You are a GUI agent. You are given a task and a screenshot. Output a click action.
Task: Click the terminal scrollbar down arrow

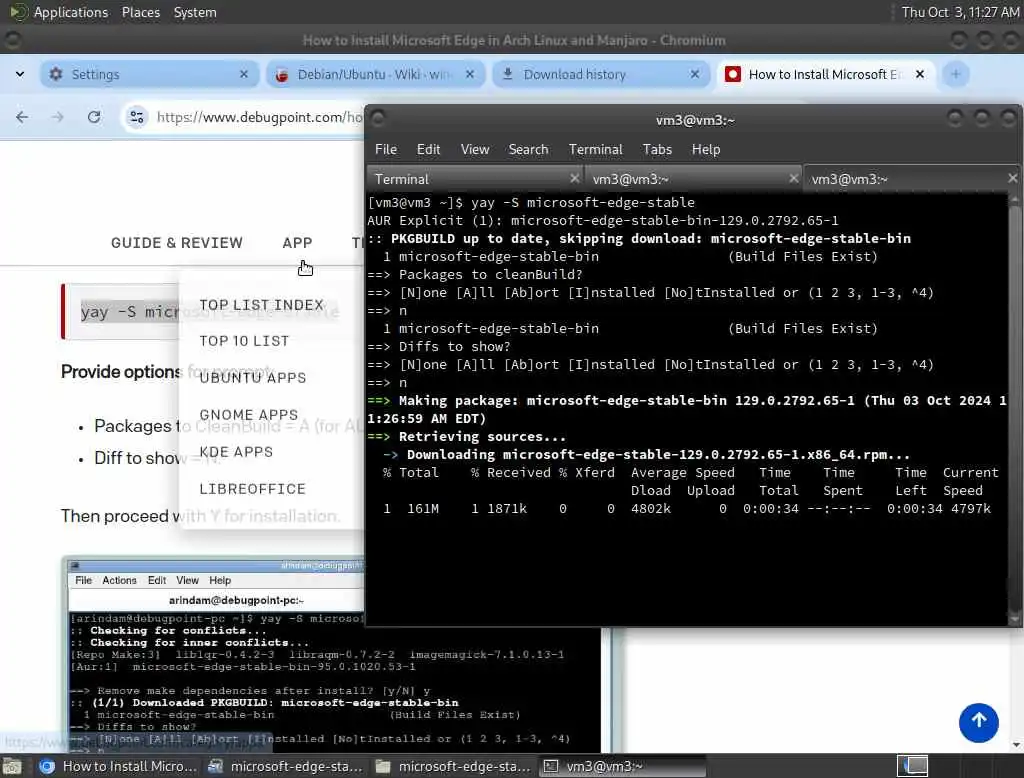click(x=1014, y=618)
